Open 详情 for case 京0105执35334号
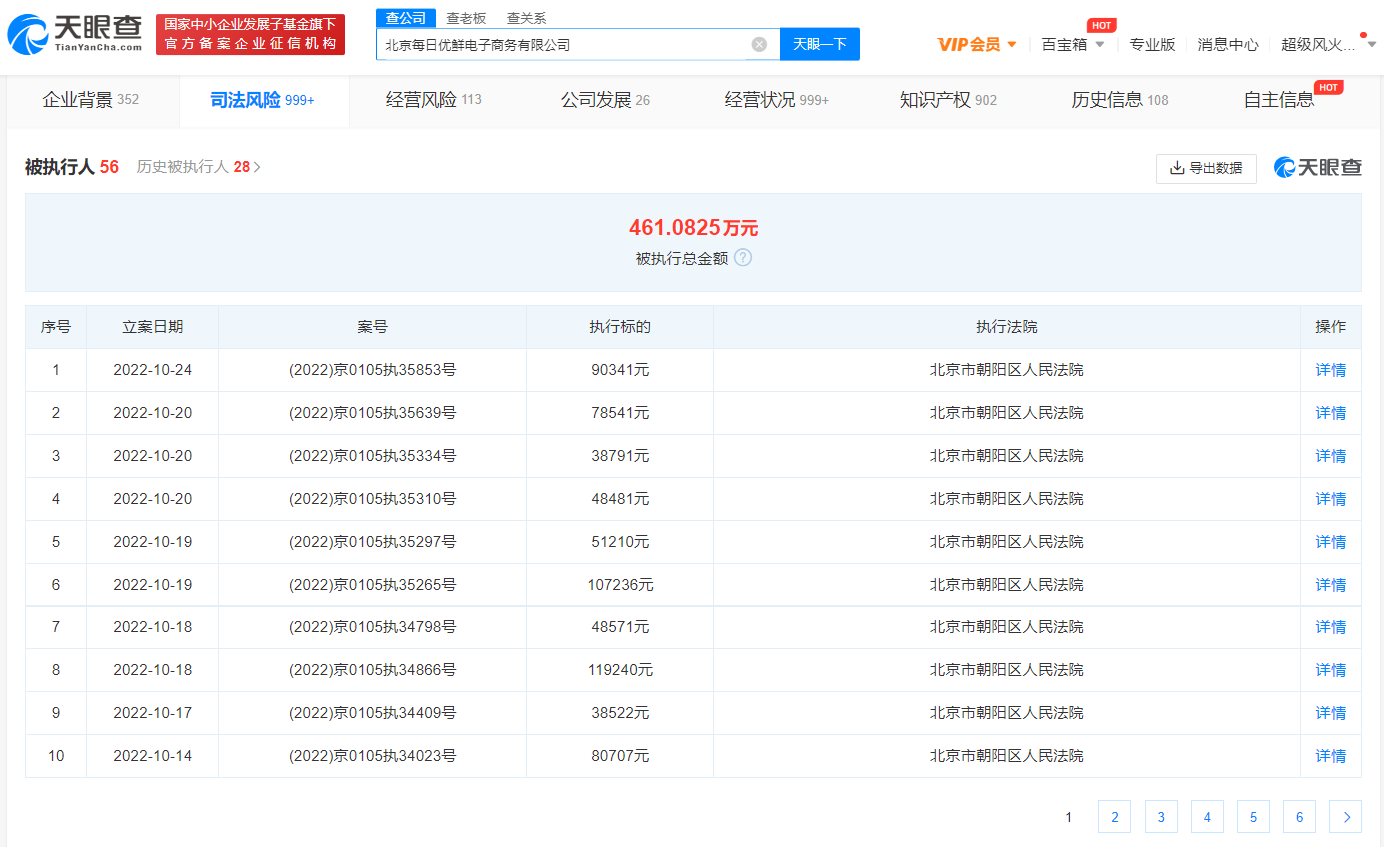Viewport: 1384px width, 847px height. click(1331, 456)
